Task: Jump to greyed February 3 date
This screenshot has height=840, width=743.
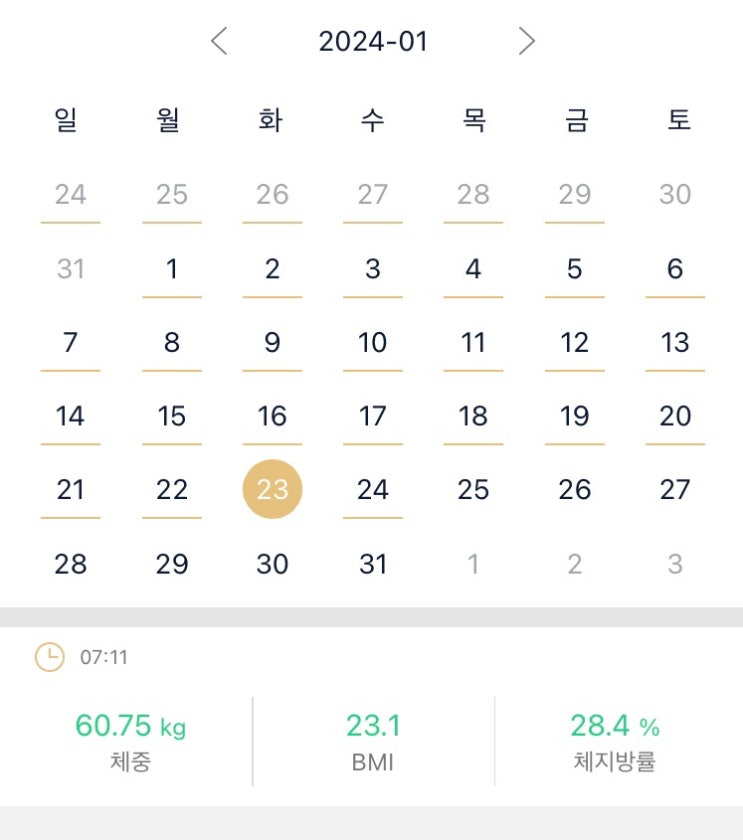Action: coord(675,564)
